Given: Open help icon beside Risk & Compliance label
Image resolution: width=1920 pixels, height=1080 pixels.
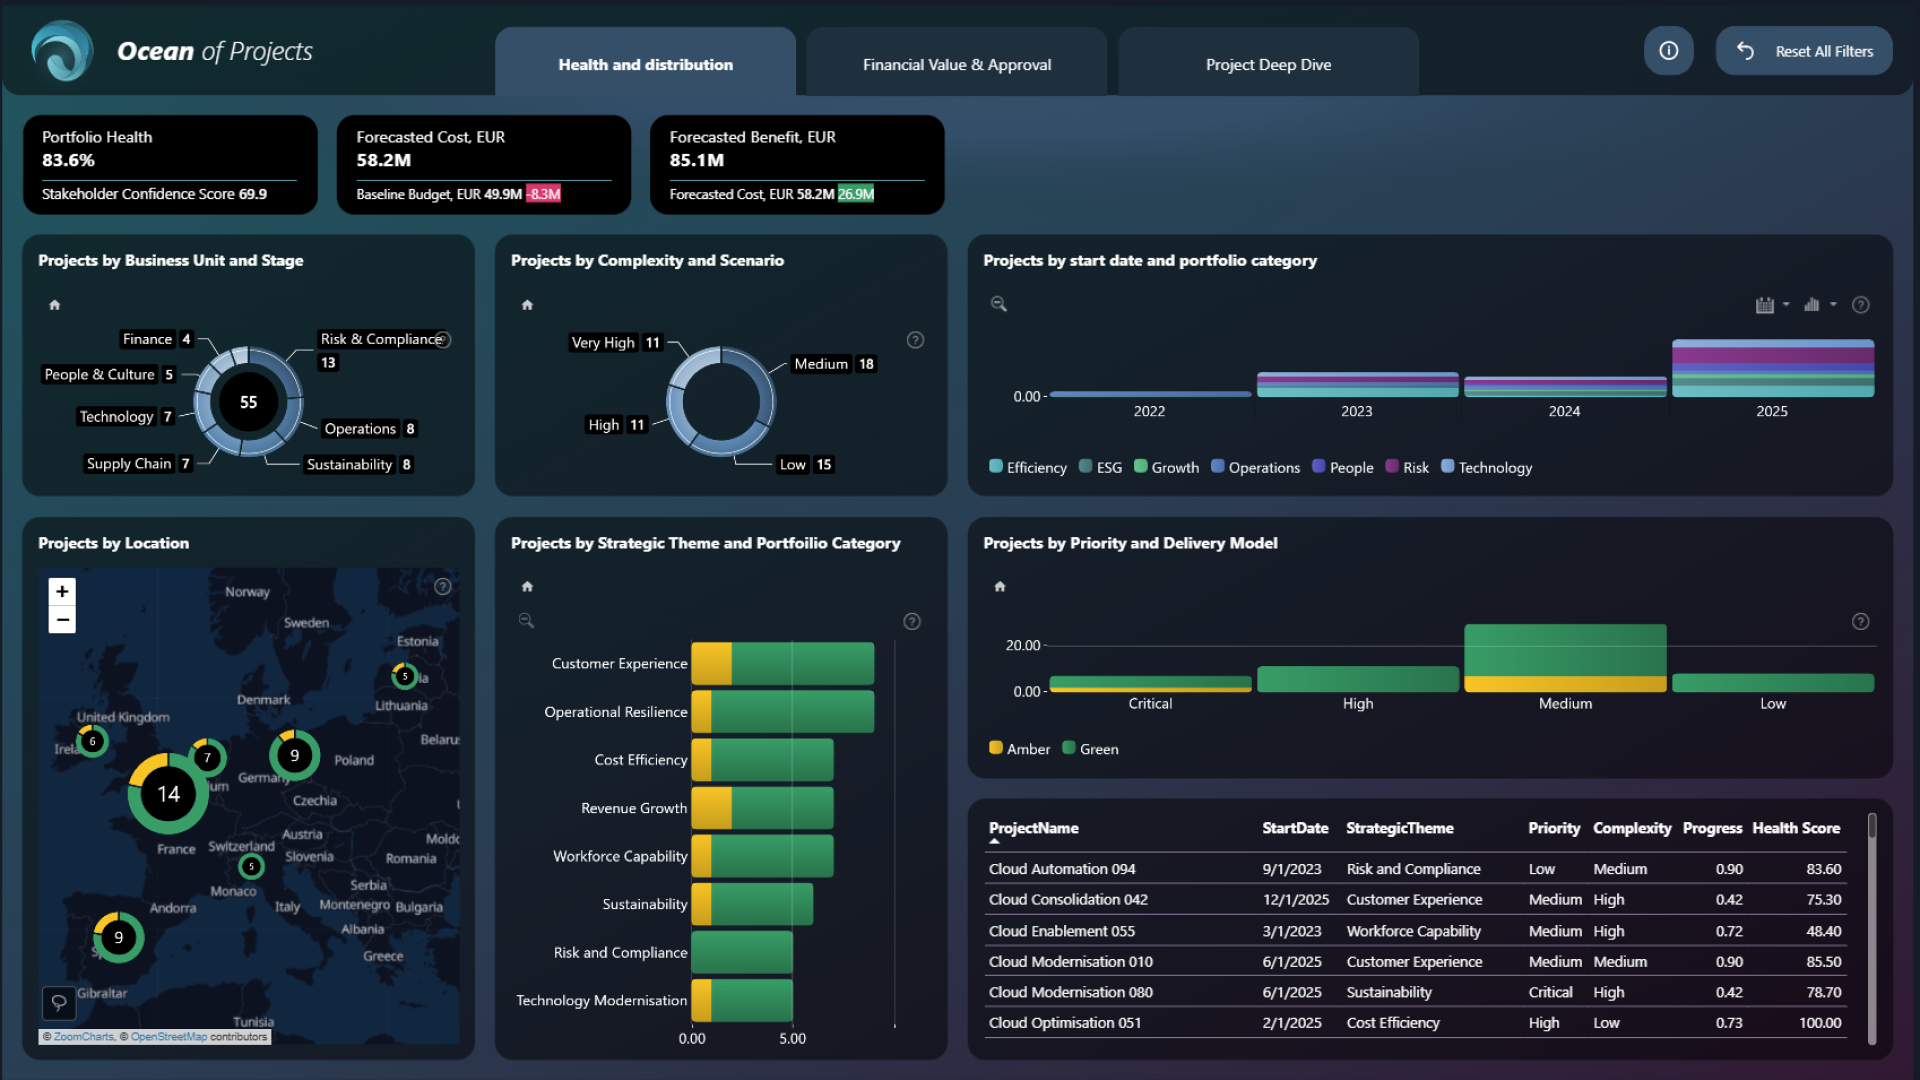Looking at the screenshot, I should [x=443, y=340].
